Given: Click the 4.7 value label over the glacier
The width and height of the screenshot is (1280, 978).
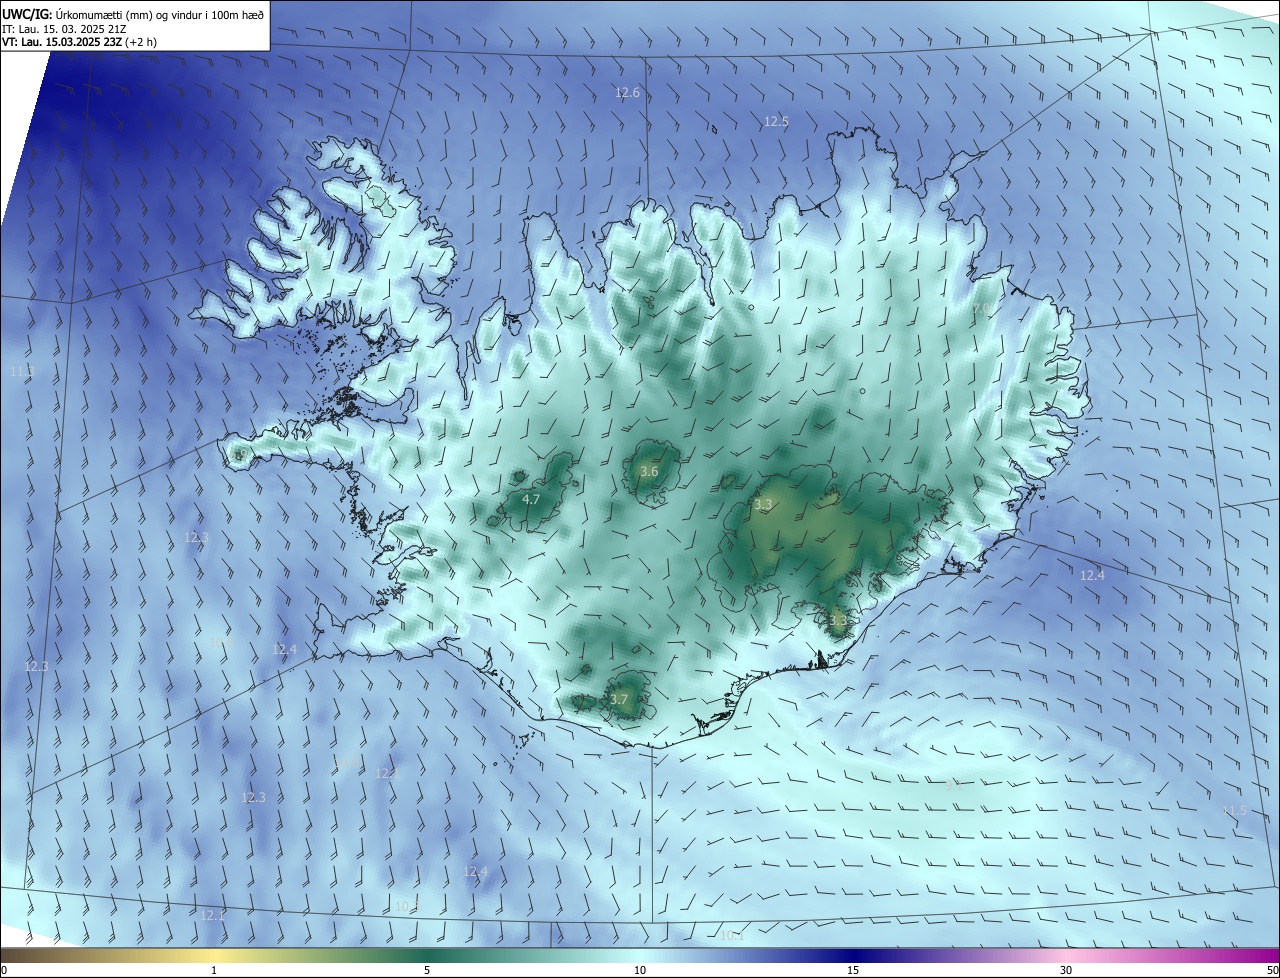Looking at the screenshot, I should pos(531,499).
